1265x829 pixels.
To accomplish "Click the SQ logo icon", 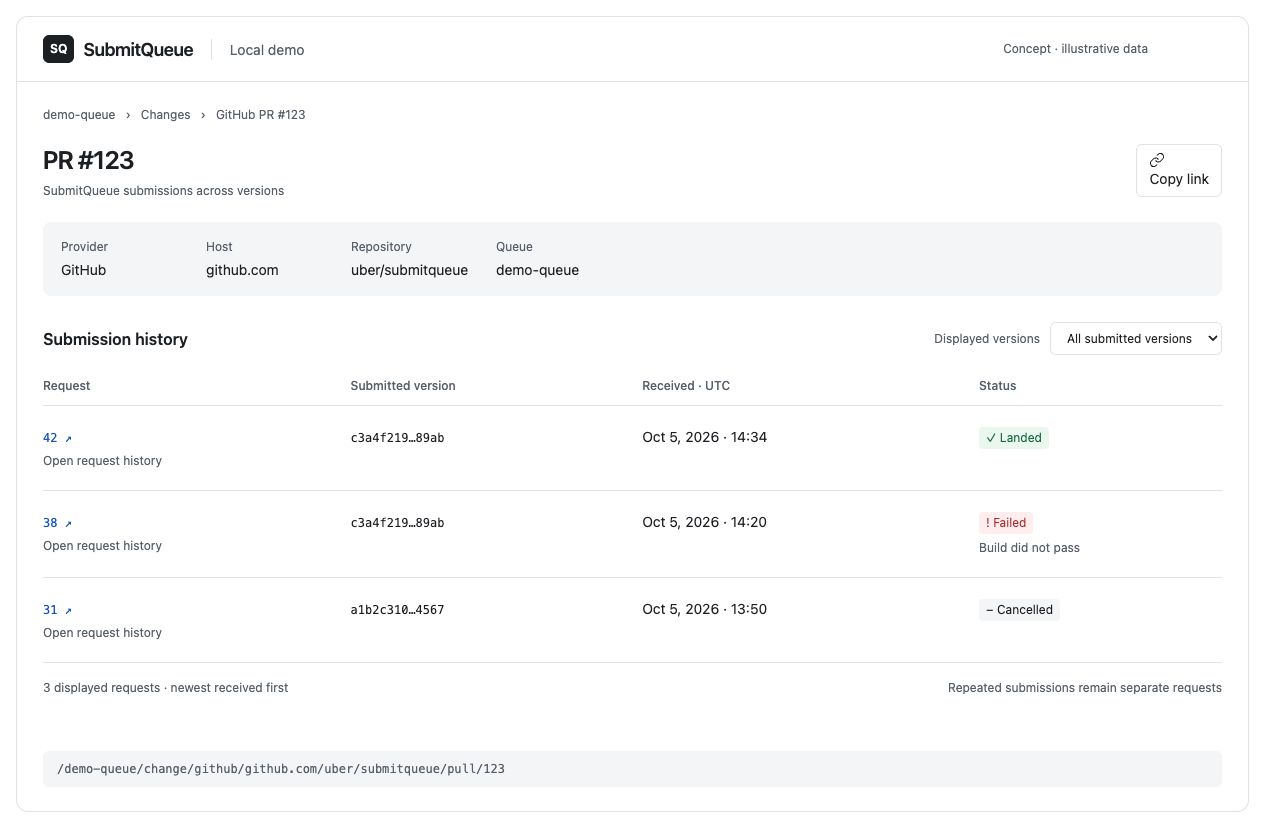I will point(58,49).
